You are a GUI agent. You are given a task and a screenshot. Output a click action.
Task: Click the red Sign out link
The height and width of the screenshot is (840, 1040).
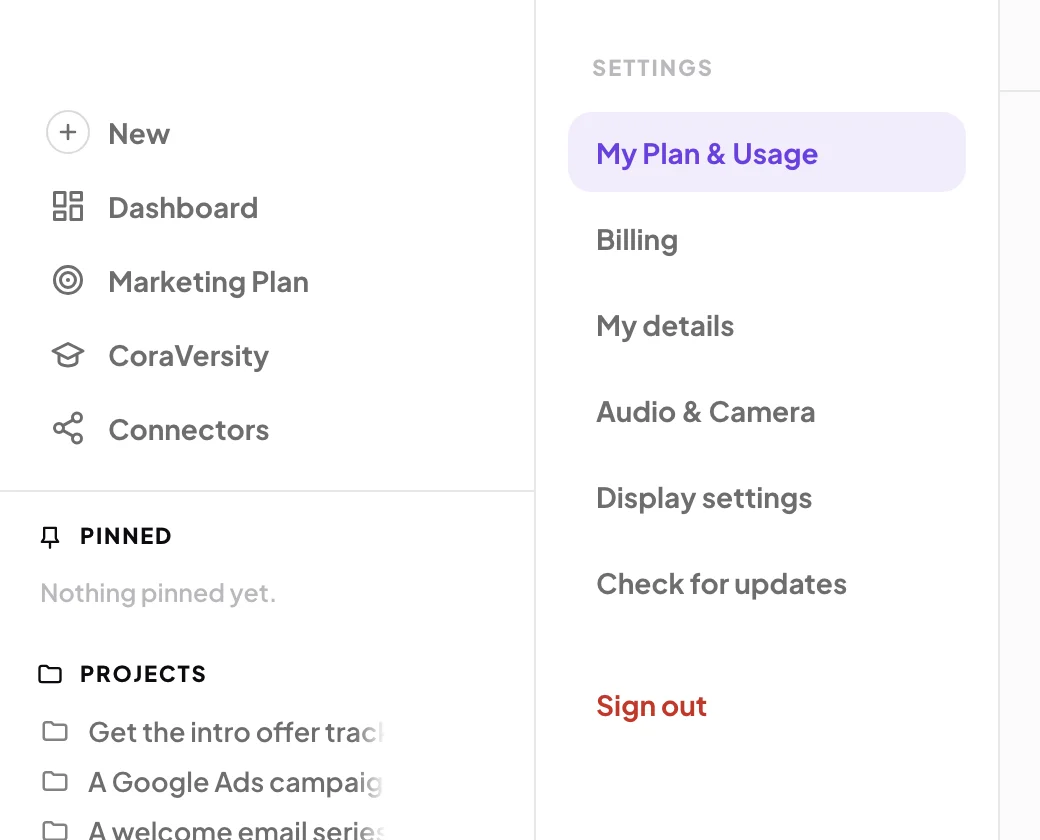[651, 707]
